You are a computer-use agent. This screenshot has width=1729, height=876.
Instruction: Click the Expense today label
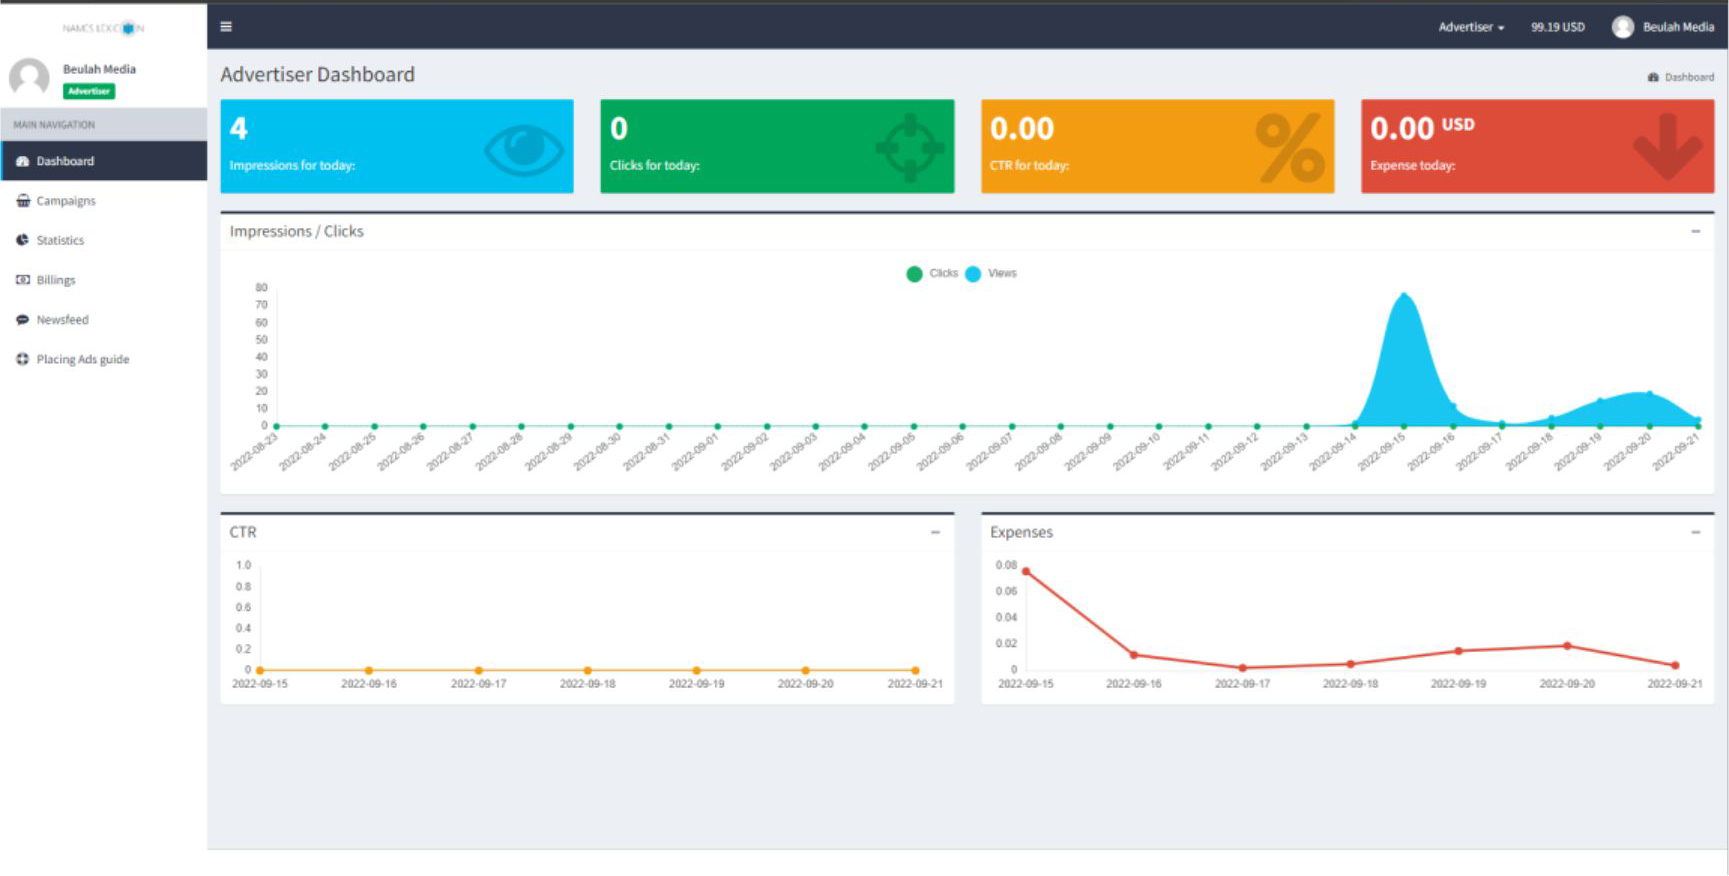1412,165
